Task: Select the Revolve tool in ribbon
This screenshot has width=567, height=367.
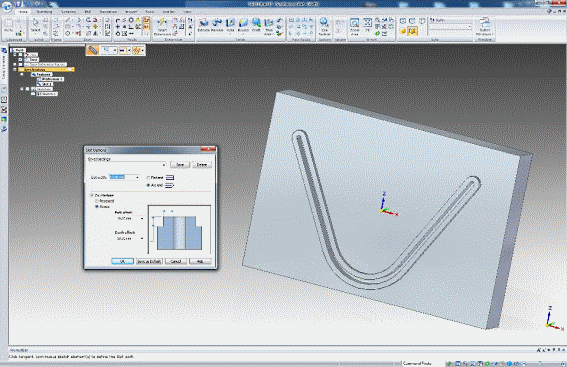Action: coord(217,25)
